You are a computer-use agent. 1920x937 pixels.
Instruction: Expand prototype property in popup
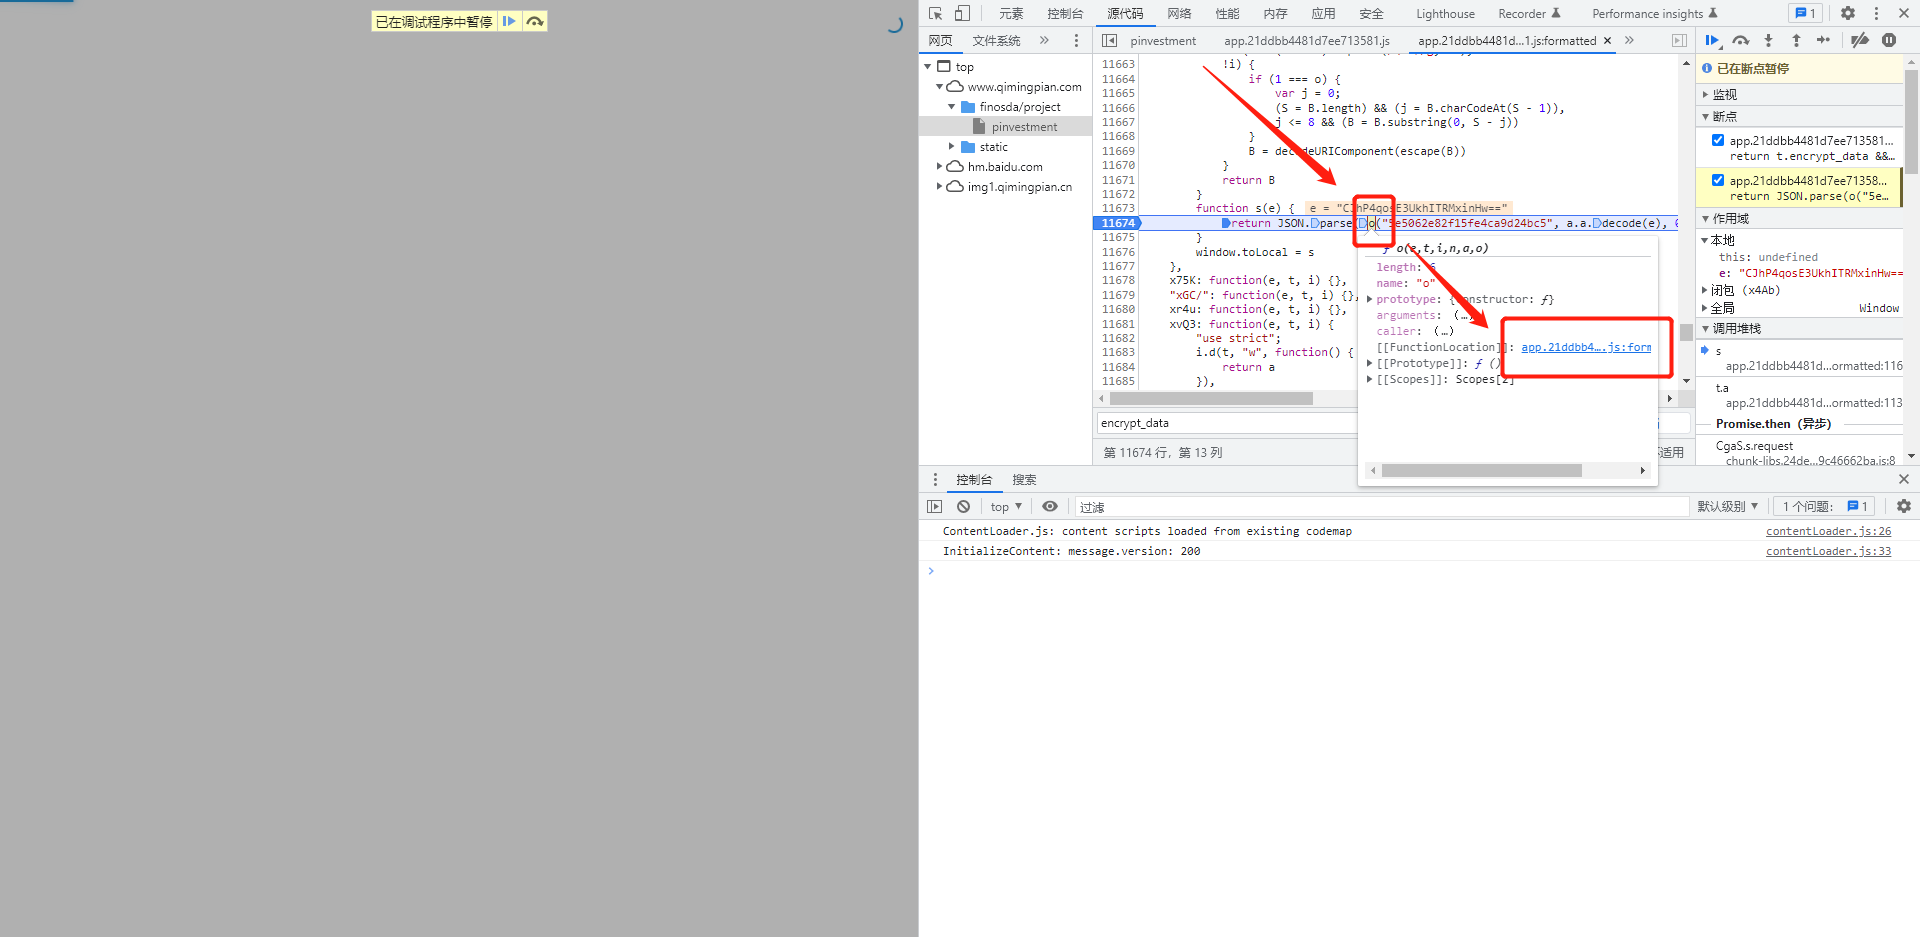click(x=1369, y=299)
